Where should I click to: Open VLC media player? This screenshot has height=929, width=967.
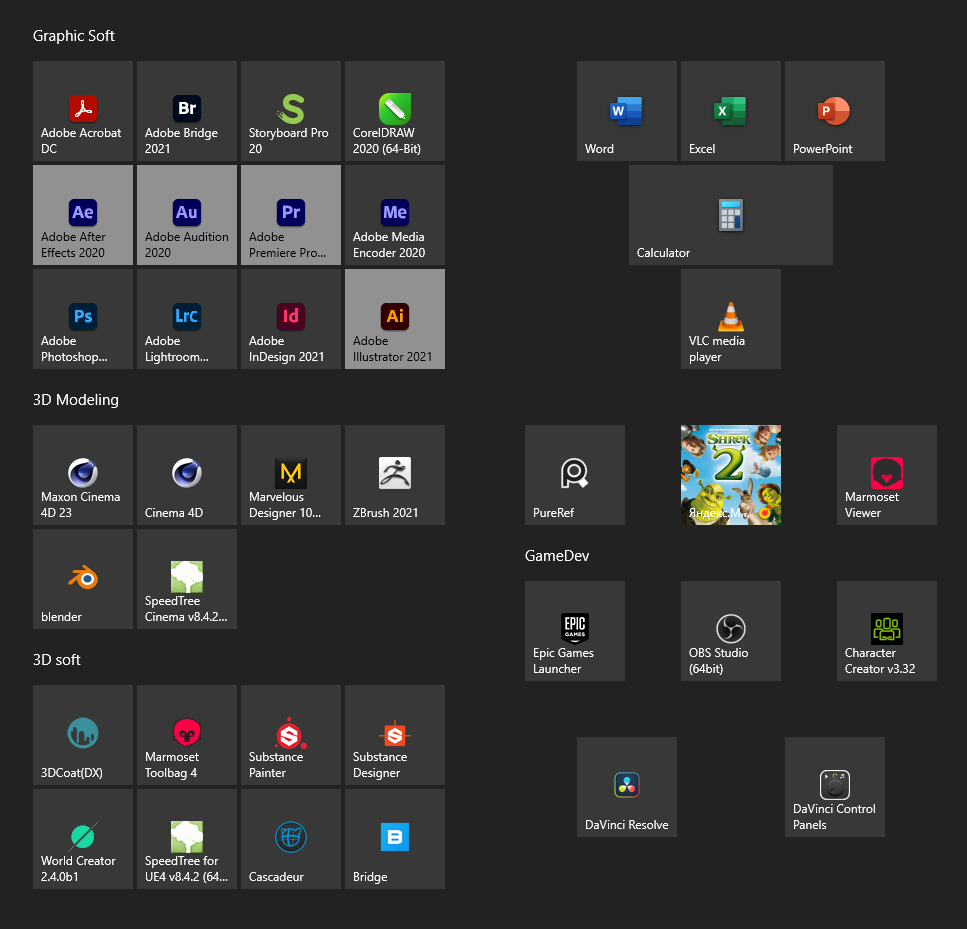[x=731, y=319]
